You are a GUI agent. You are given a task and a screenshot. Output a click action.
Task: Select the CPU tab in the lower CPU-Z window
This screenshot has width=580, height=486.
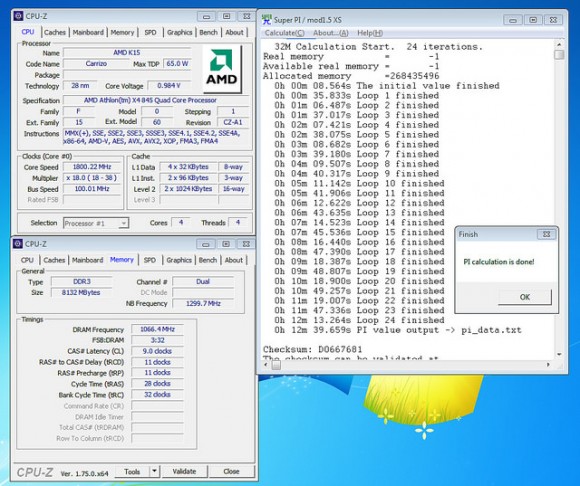(x=27, y=260)
